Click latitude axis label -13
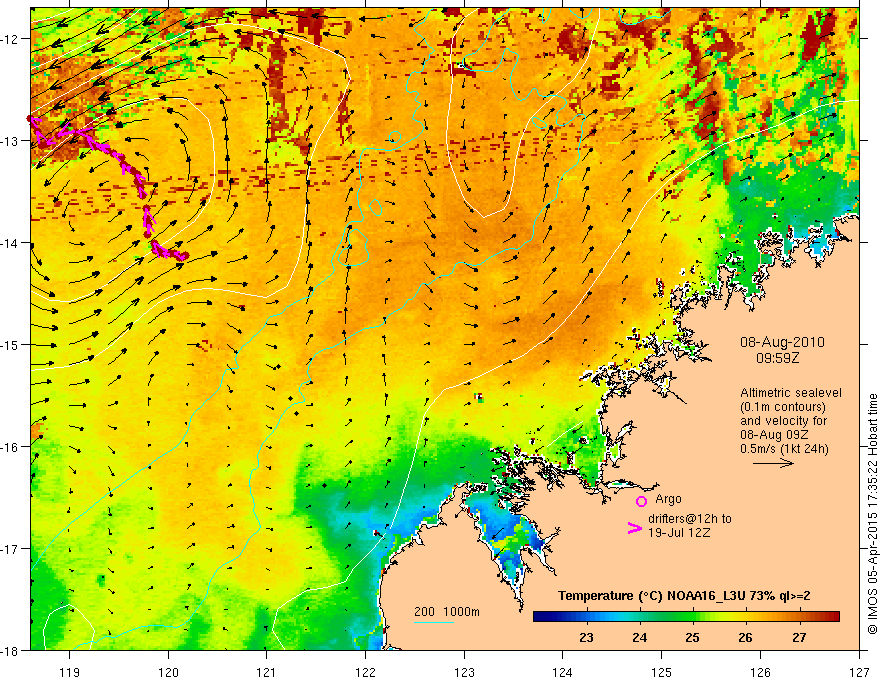Image resolution: width=880 pixels, height=680 pixels. 11,141
